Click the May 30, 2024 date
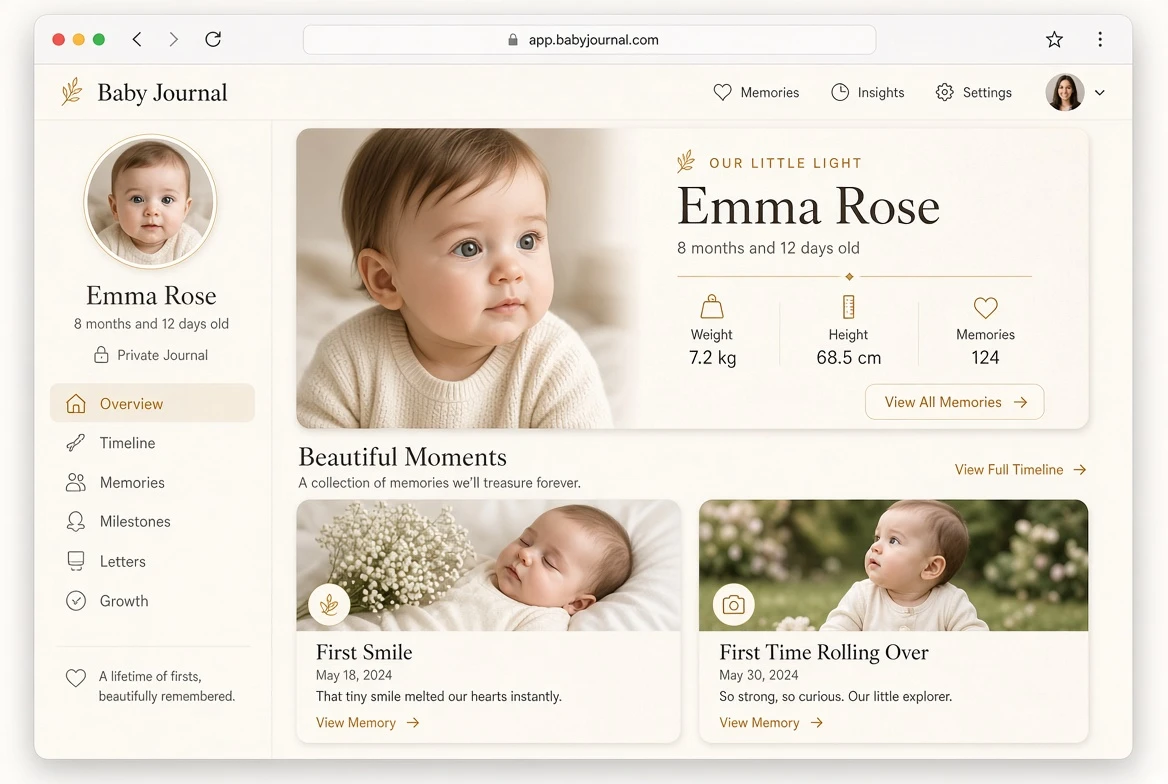This screenshot has width=1168, height=784. coord(758,675)
